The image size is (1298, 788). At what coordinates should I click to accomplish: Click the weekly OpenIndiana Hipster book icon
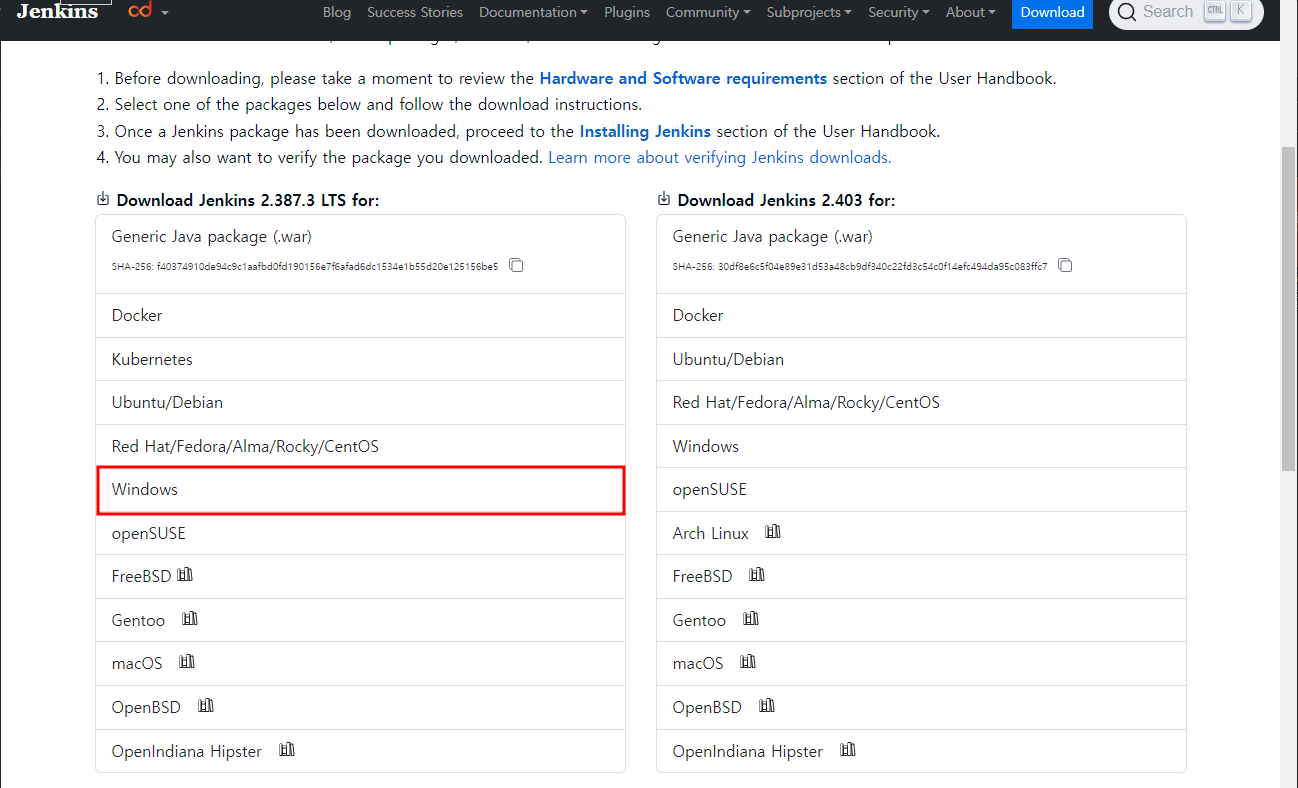click(x=848, y=750)
